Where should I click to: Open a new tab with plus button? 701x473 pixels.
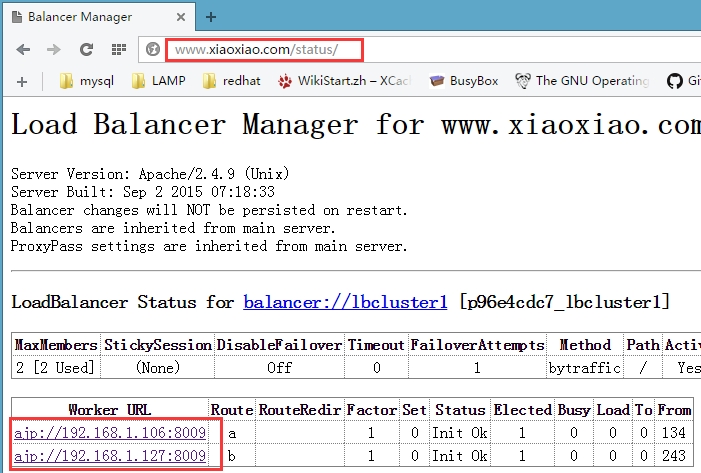[211, 17]
